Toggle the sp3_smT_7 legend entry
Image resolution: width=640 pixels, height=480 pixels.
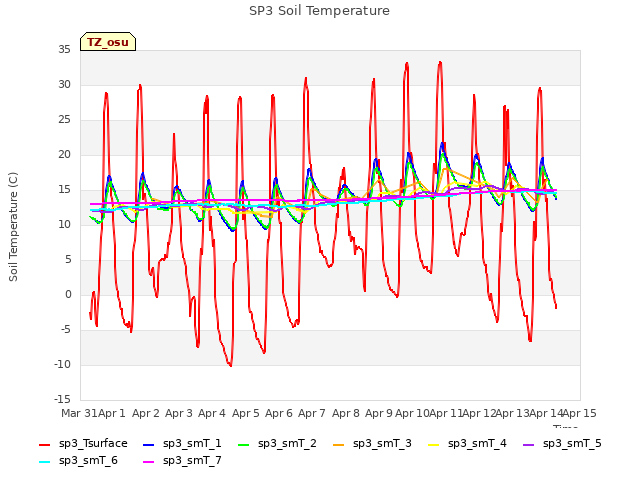point(182,461)
